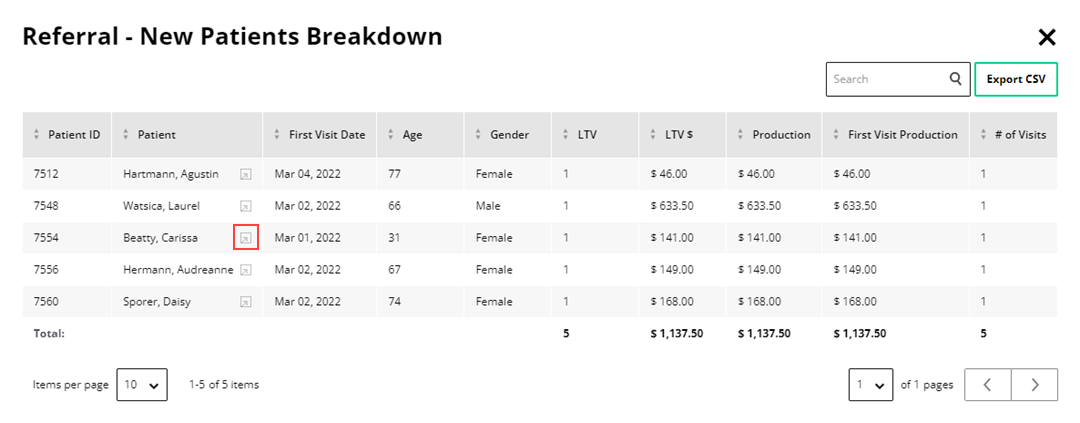The width and height of the screenshot is (1080, 423).
Task: Go to next page arrow
Action: 1034,385
